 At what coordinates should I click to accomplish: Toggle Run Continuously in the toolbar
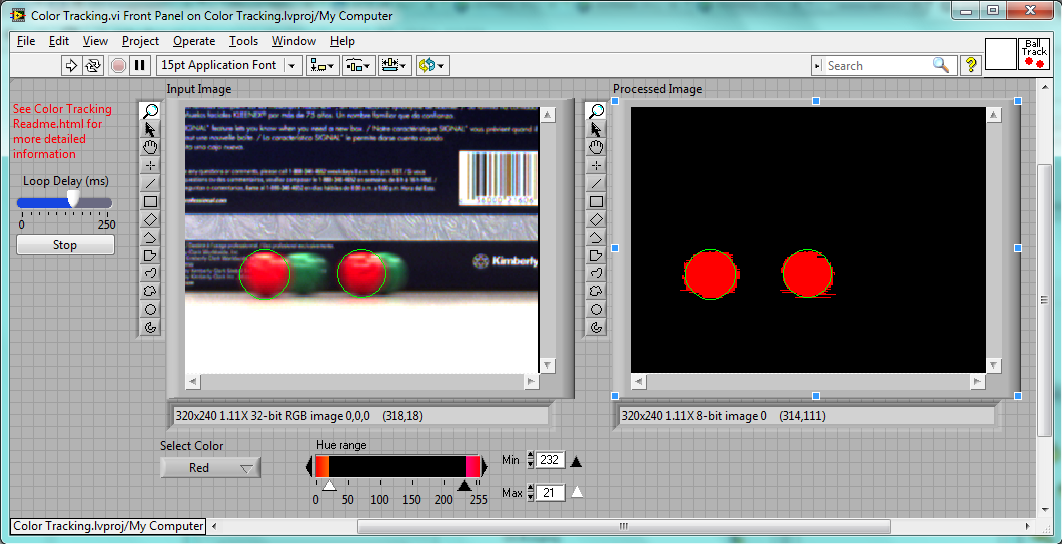(93, 65)
